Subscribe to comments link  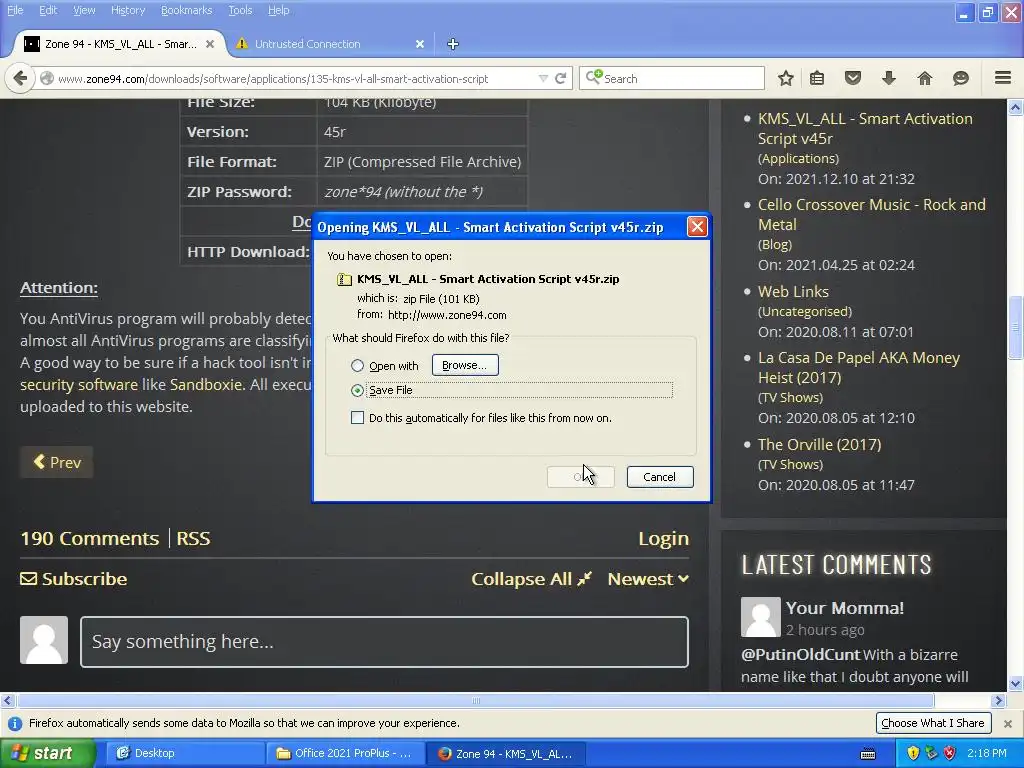74,579
